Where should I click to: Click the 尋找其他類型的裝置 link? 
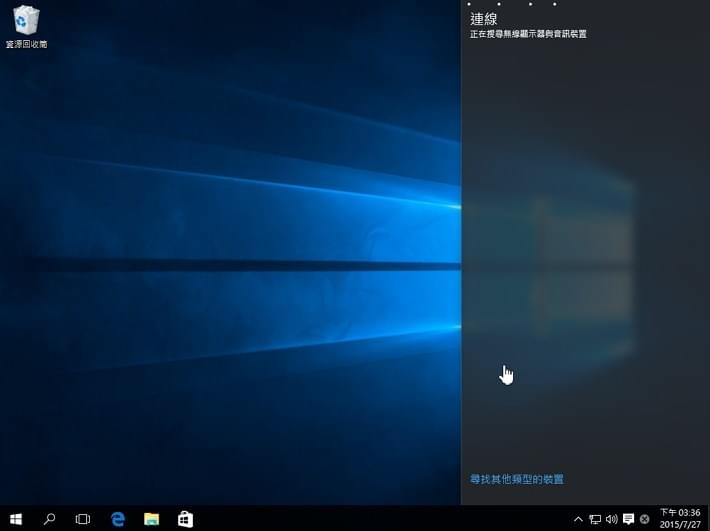click(517, 479)
